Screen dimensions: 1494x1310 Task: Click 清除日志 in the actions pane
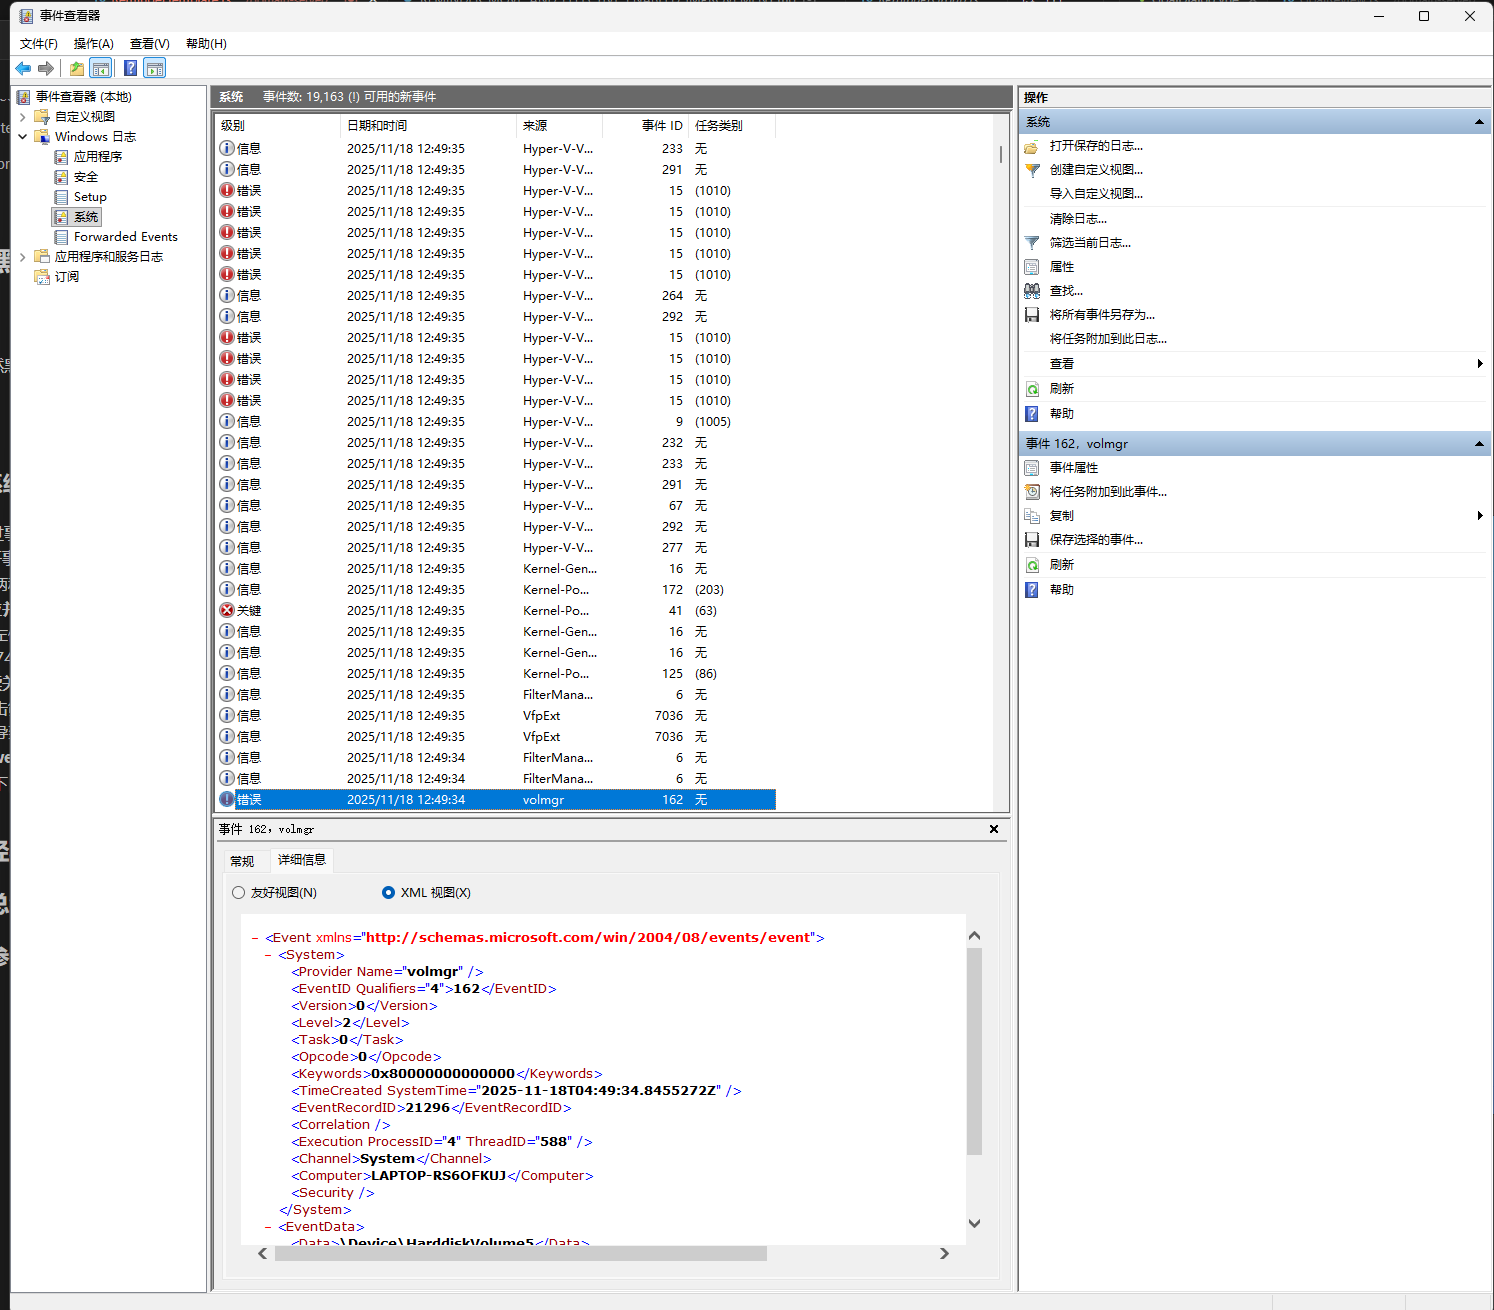(1078, 219)
